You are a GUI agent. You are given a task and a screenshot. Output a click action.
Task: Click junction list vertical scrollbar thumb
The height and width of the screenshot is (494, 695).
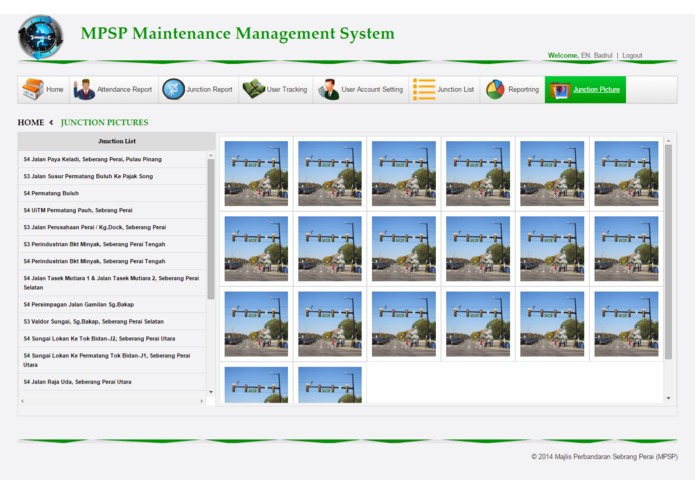coord(211,229)
